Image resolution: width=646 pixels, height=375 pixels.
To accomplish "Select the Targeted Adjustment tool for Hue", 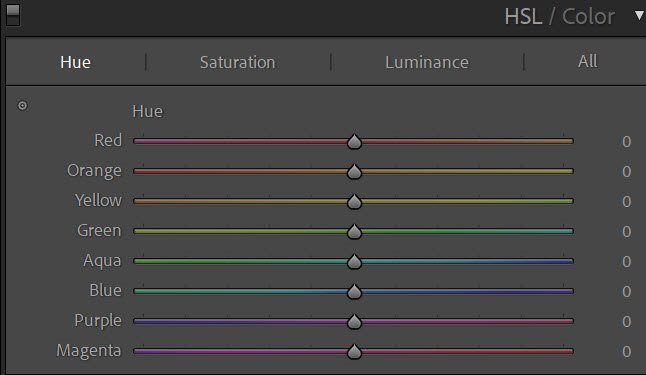I will click(22, 105).
